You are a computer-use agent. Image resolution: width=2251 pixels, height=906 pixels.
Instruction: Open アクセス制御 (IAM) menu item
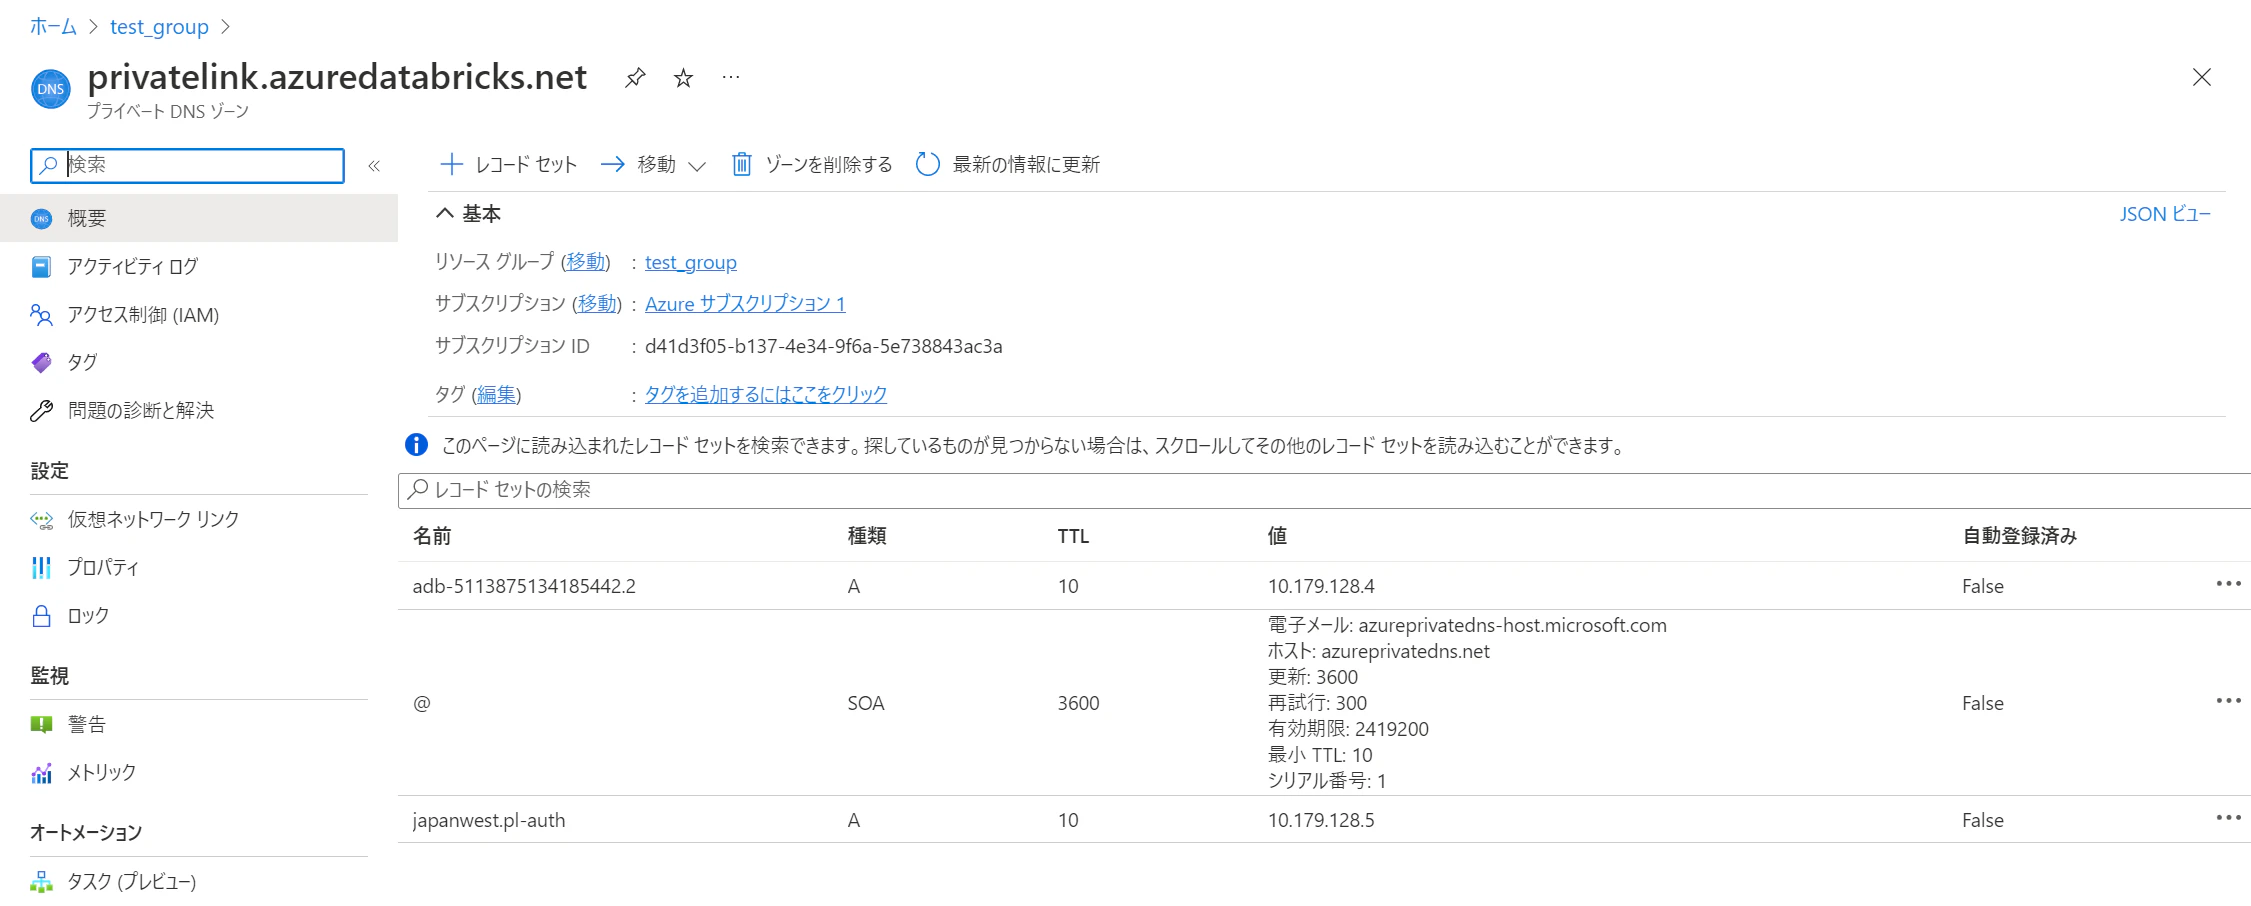coord(199,314)
